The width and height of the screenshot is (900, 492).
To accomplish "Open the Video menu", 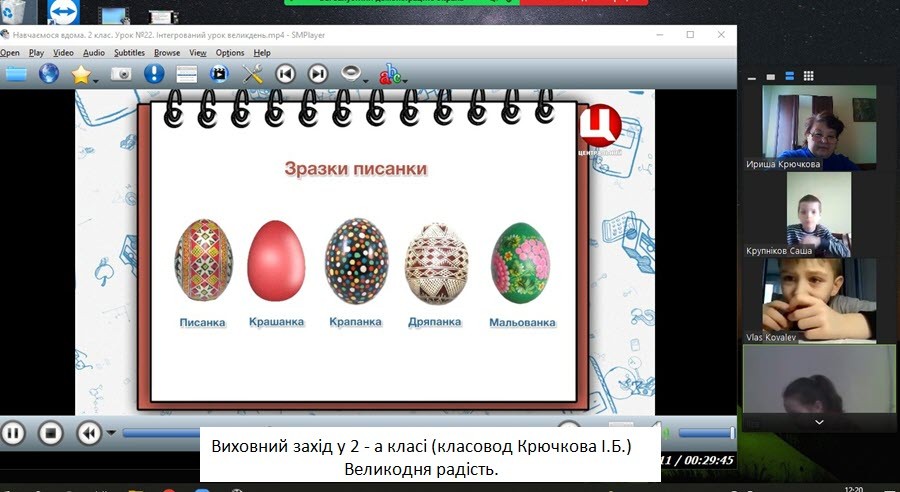I will 64,52.
